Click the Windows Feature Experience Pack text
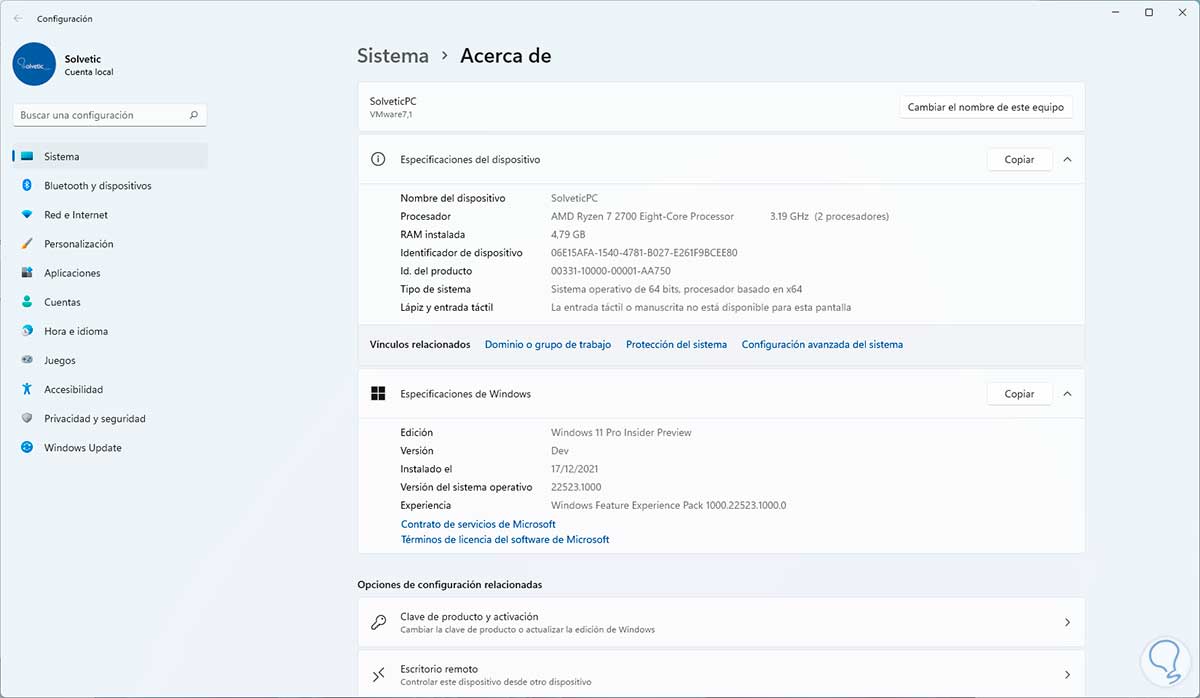 [x=669, y=505]
